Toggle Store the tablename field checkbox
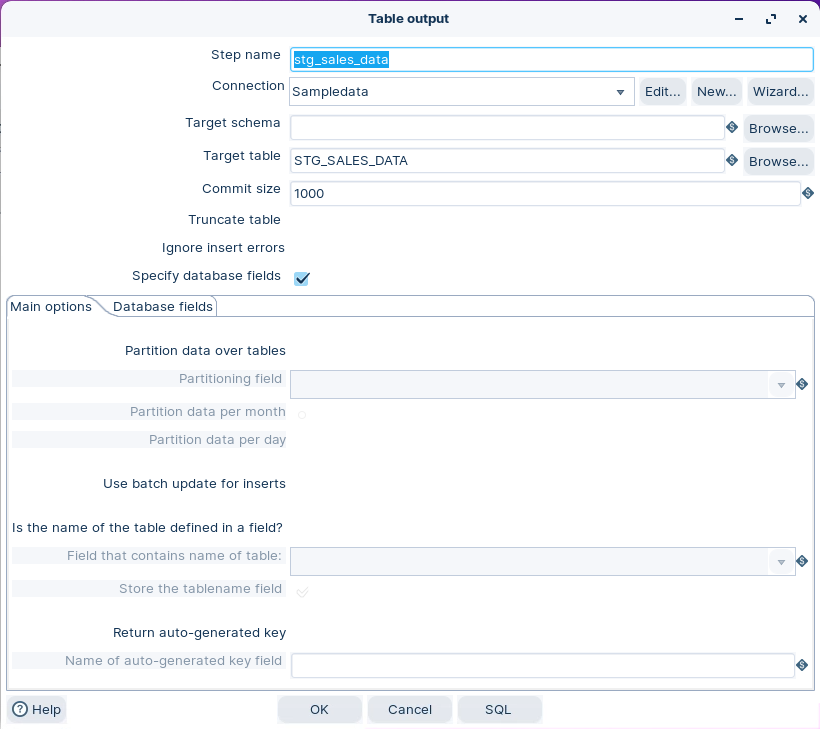 [302, 591]
